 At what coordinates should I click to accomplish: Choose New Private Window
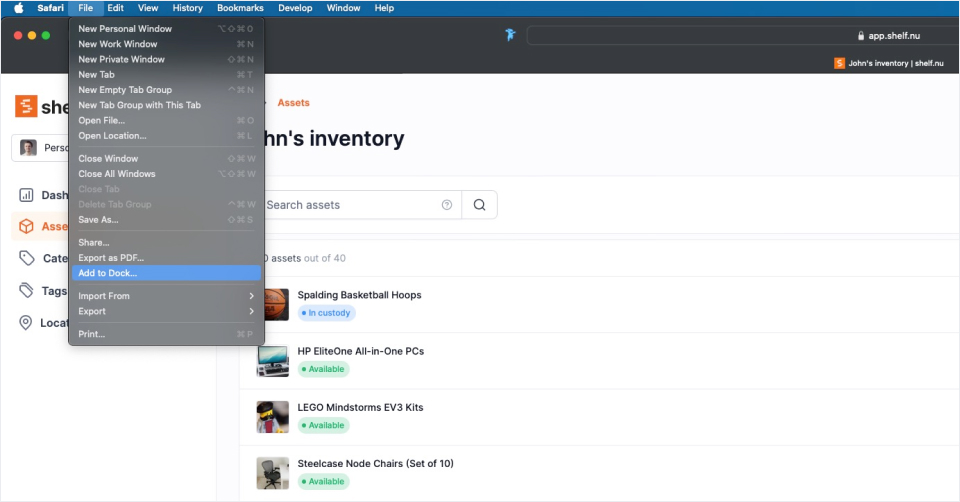166,59
